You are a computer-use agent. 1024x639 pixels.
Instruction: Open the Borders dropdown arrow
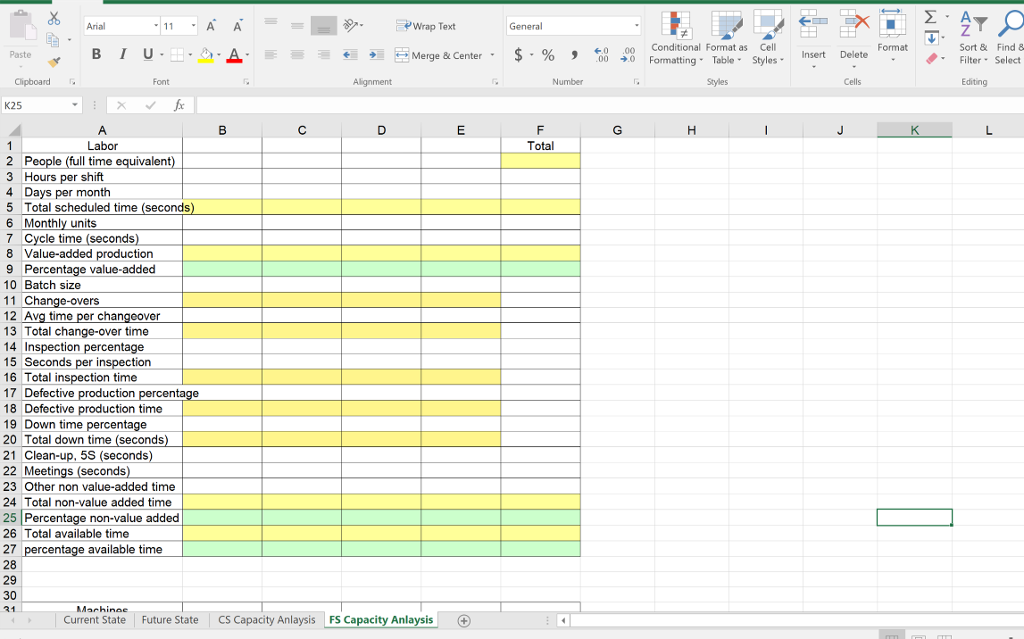point(190,55)
